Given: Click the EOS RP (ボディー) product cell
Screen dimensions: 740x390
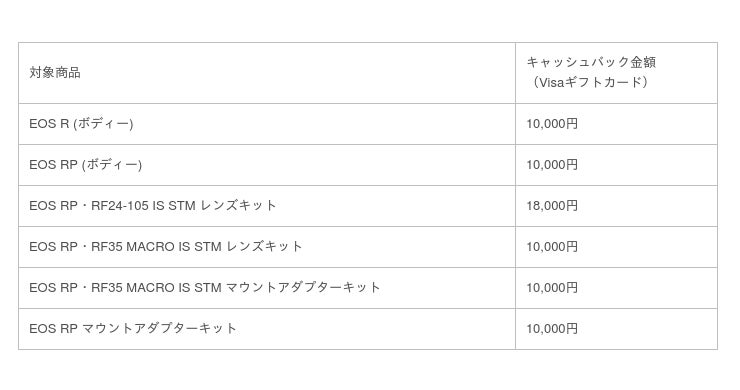Looking at the screenshot, I should click(x=267, y=165).
